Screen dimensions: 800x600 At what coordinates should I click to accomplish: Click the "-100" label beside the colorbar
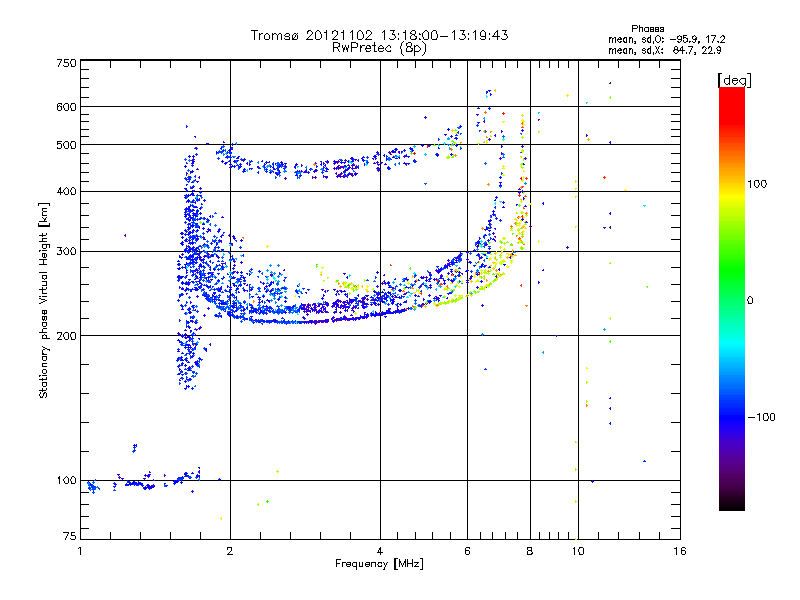pyautogui.click(x=761, y=417)
